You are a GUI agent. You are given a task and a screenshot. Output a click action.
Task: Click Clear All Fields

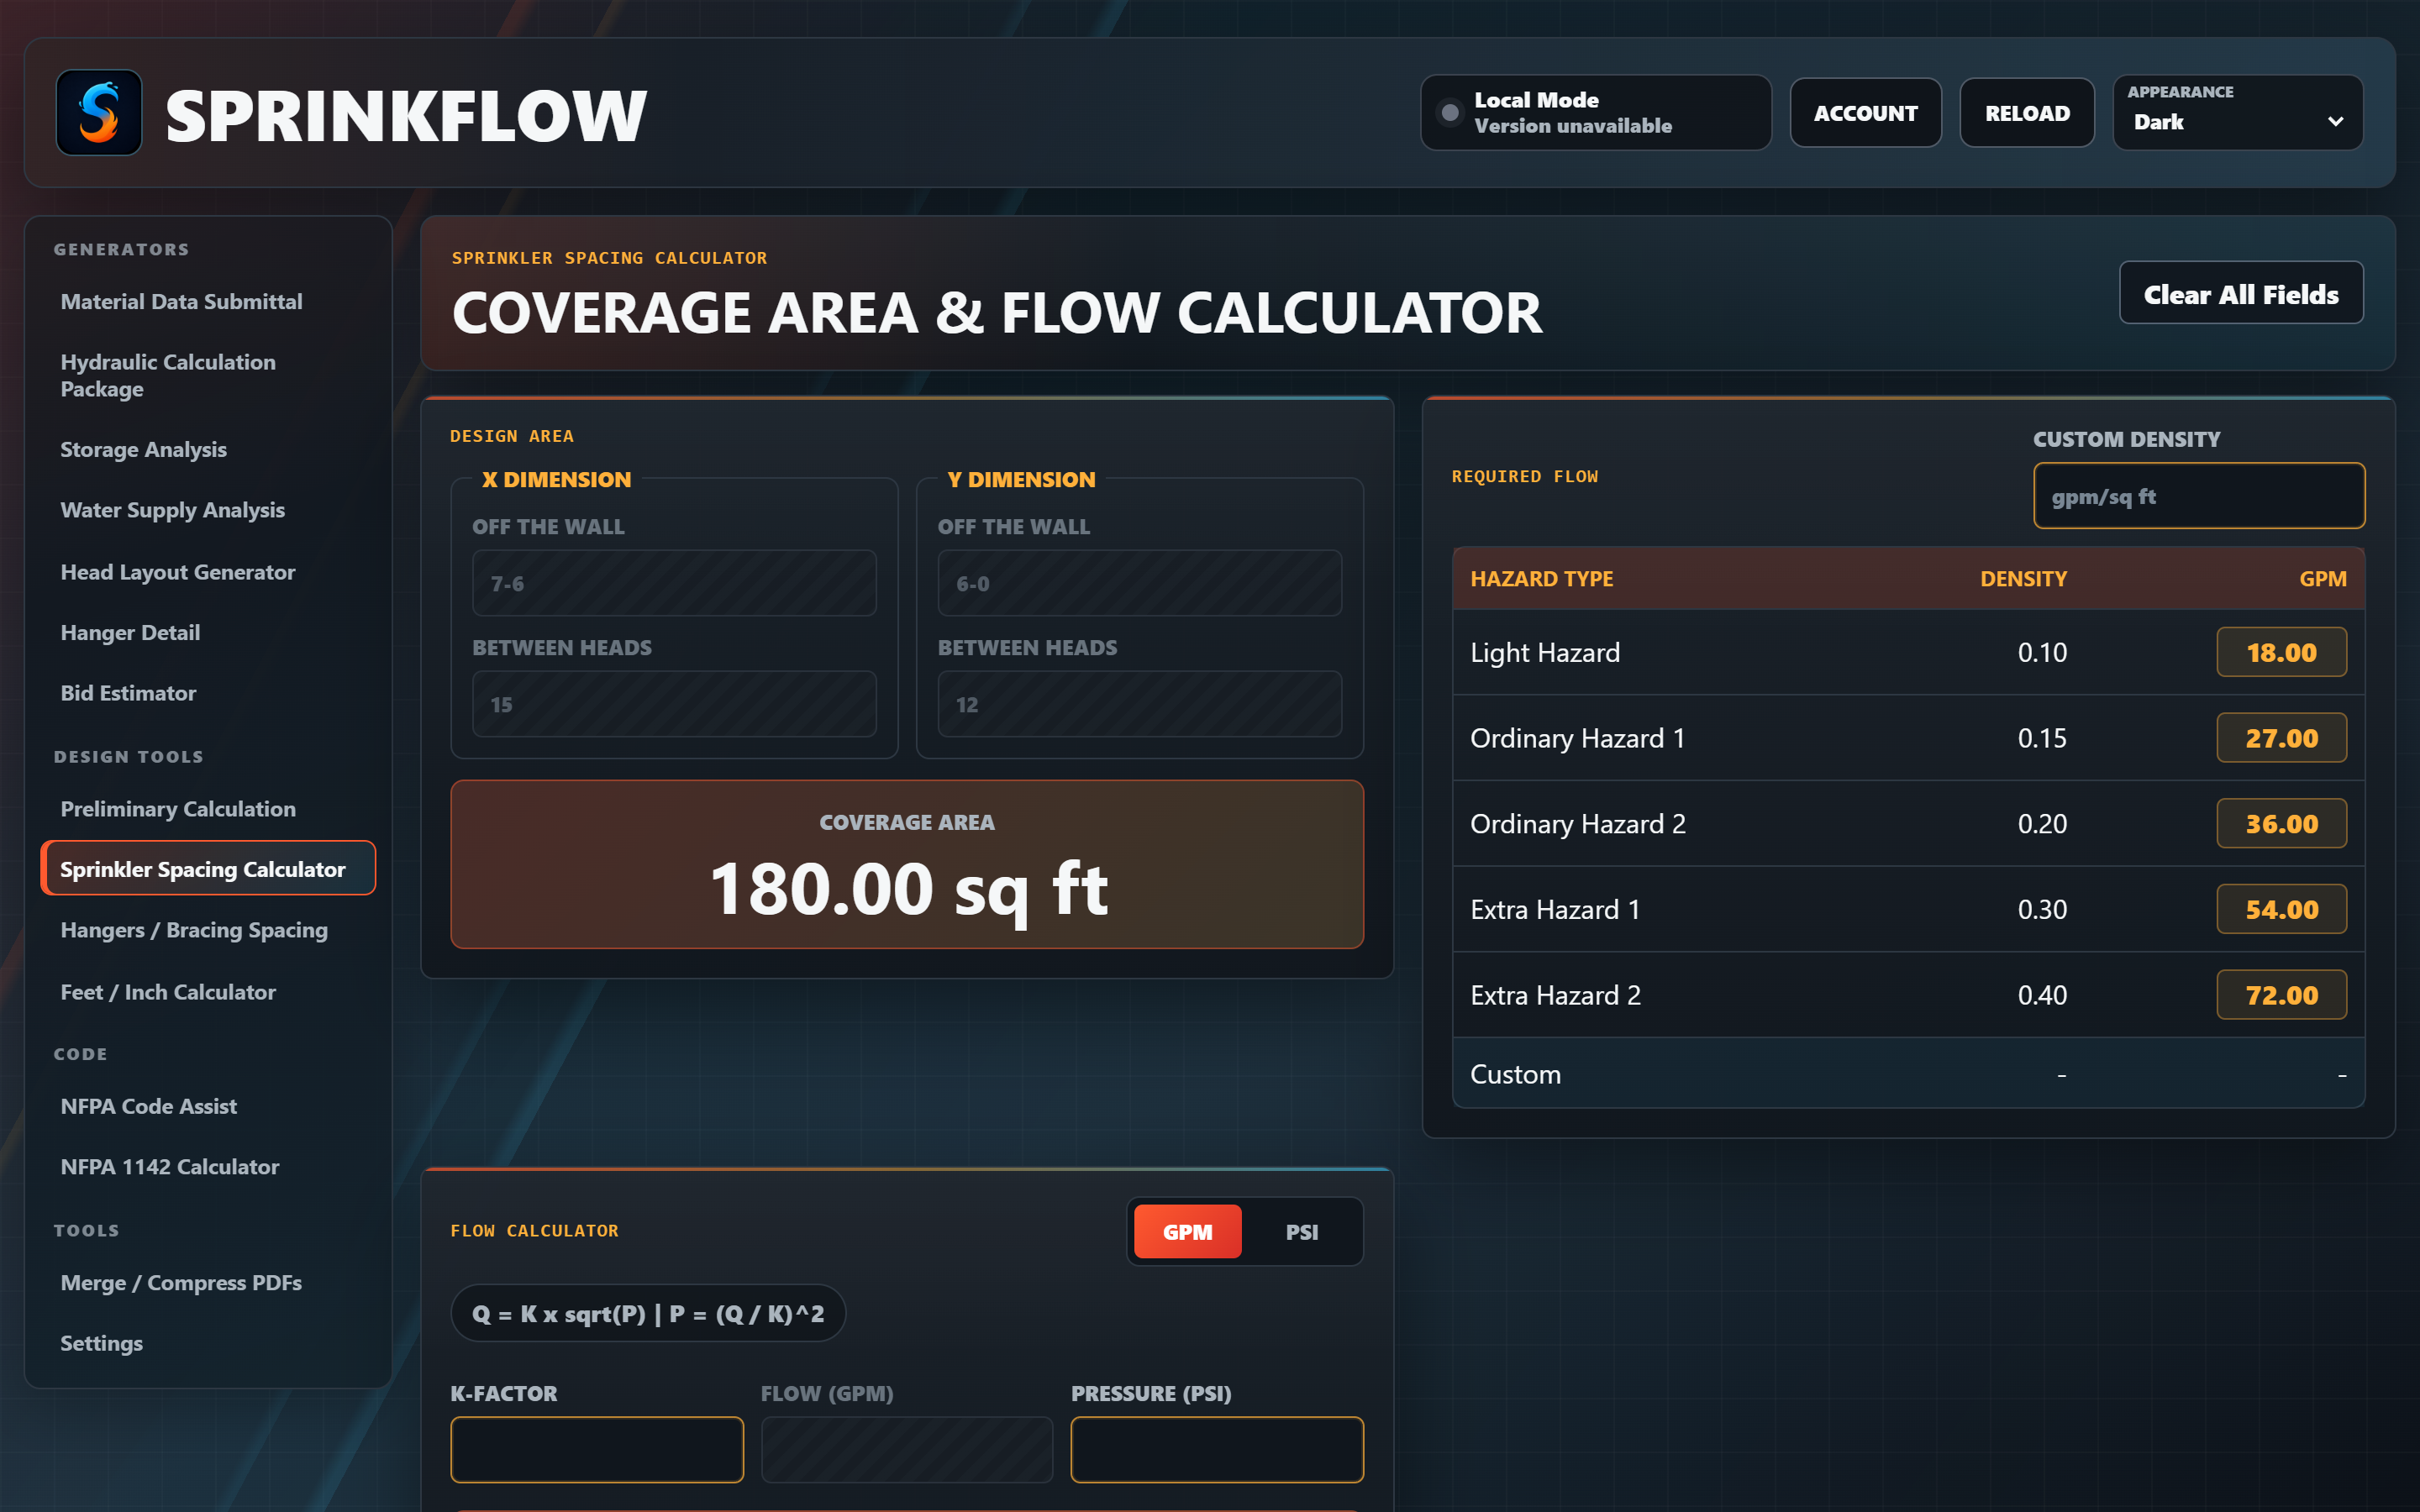tap(2241, 293)
